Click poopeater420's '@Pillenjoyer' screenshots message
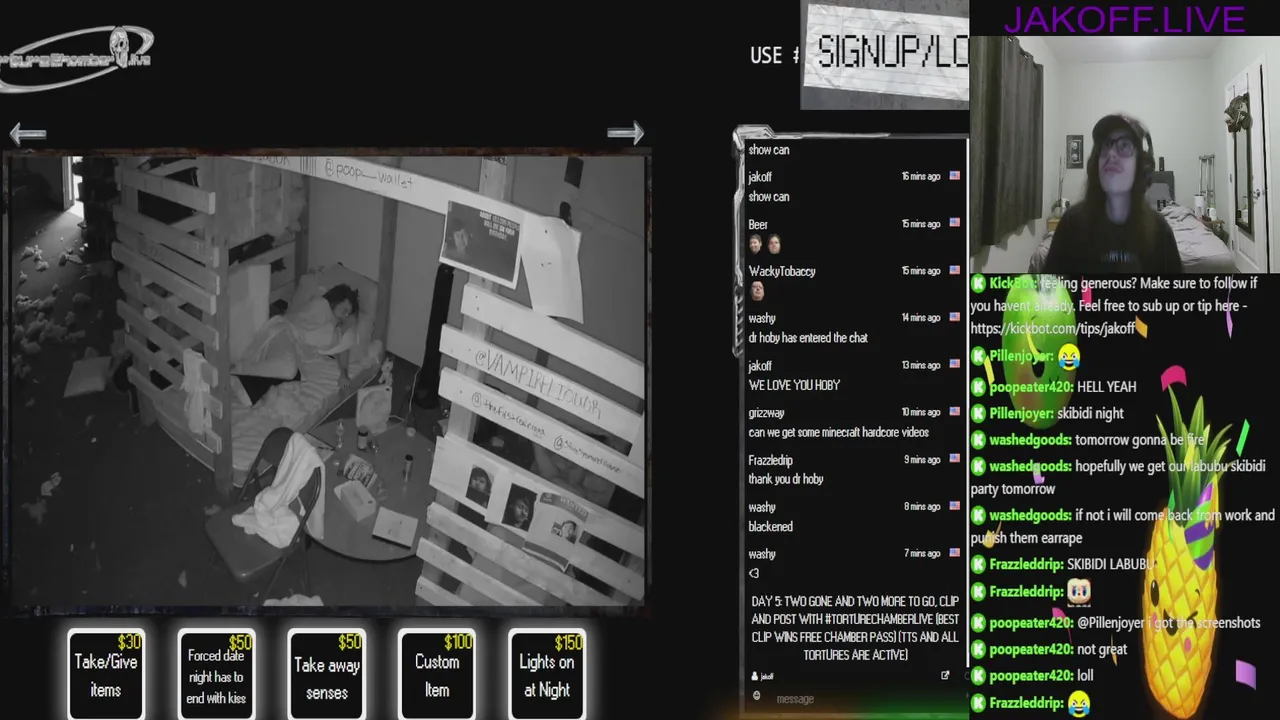 click(x=1169, y=623)
